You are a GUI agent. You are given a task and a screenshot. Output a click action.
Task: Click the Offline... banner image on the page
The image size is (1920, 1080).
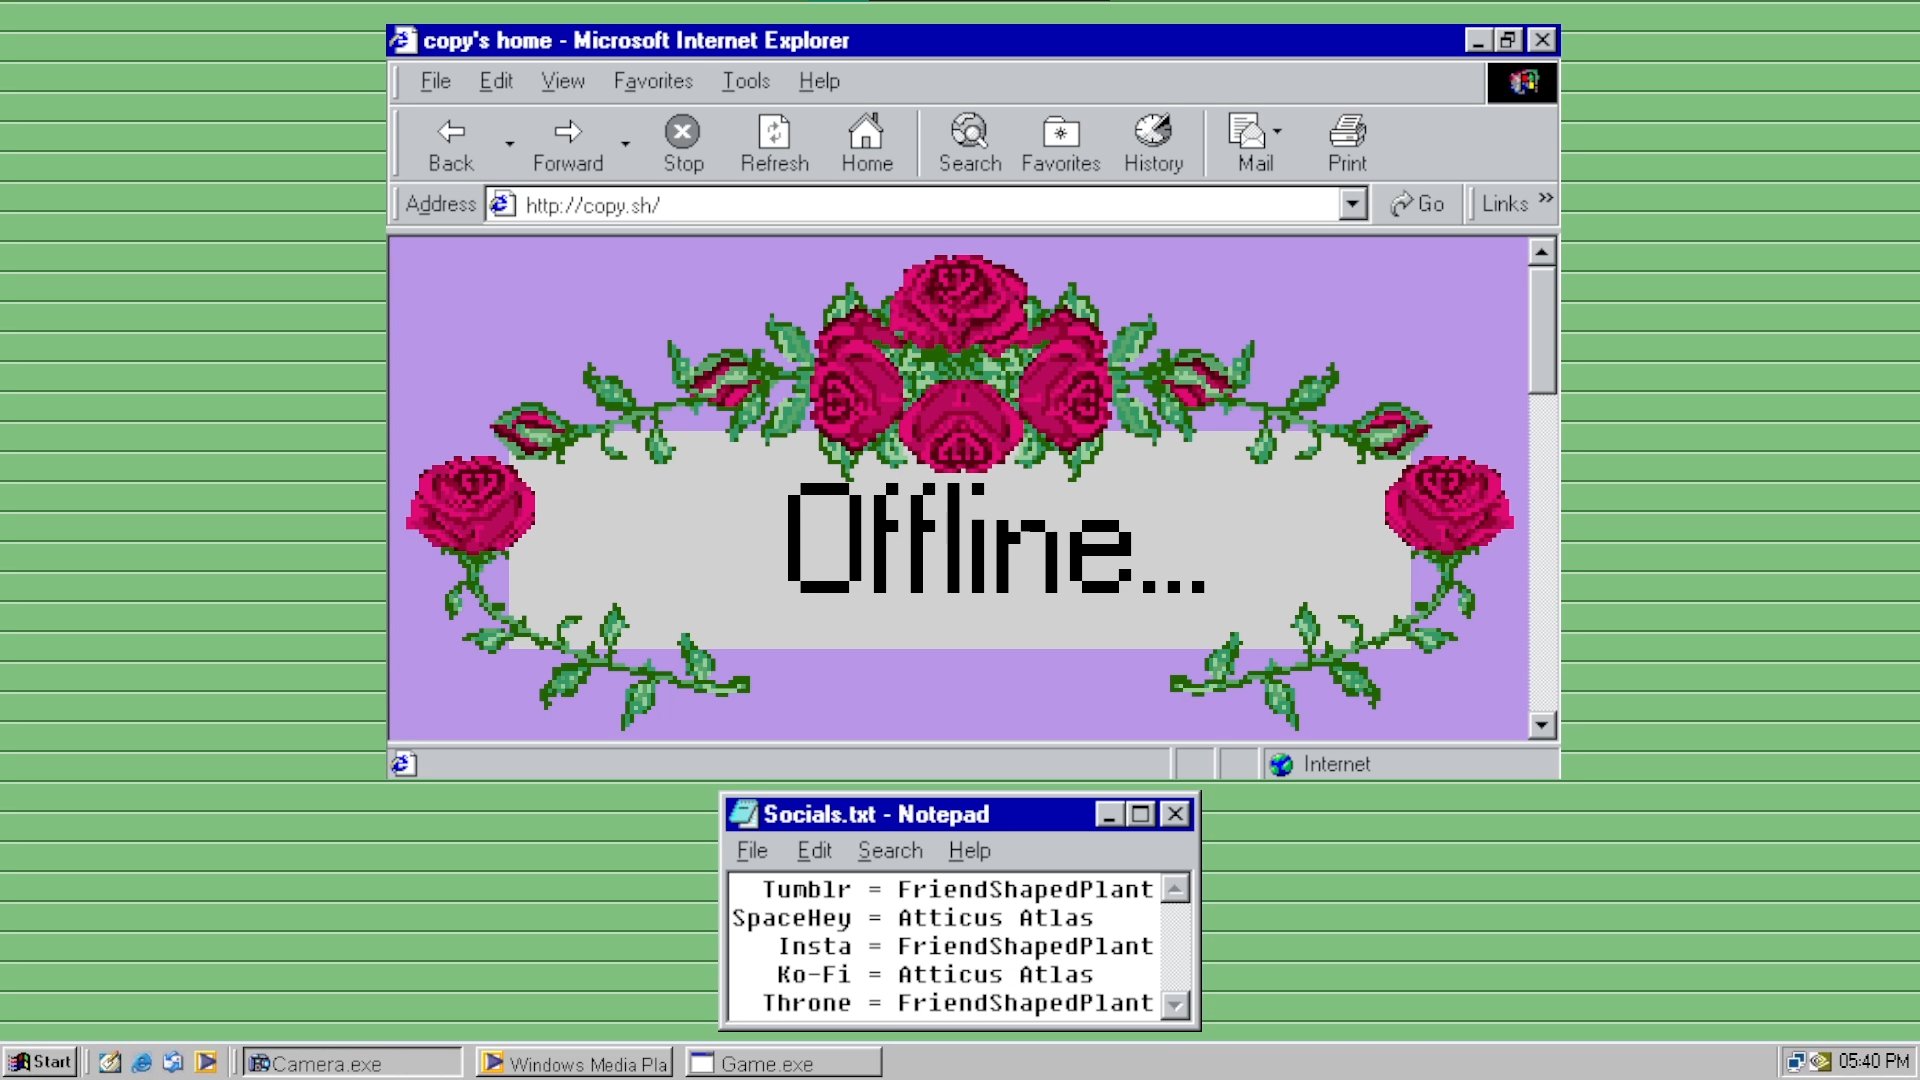pos(960,490)
